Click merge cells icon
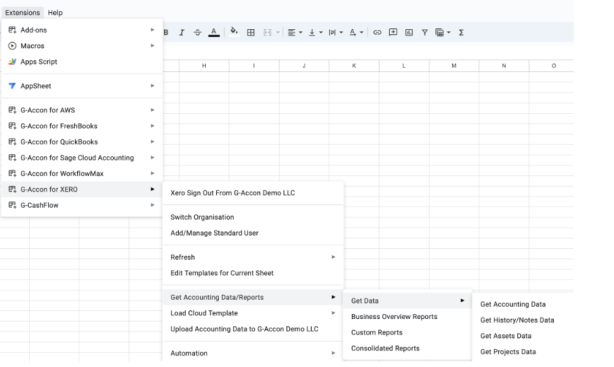The width and height of the screenshot is (614, 367). (267, 33)
